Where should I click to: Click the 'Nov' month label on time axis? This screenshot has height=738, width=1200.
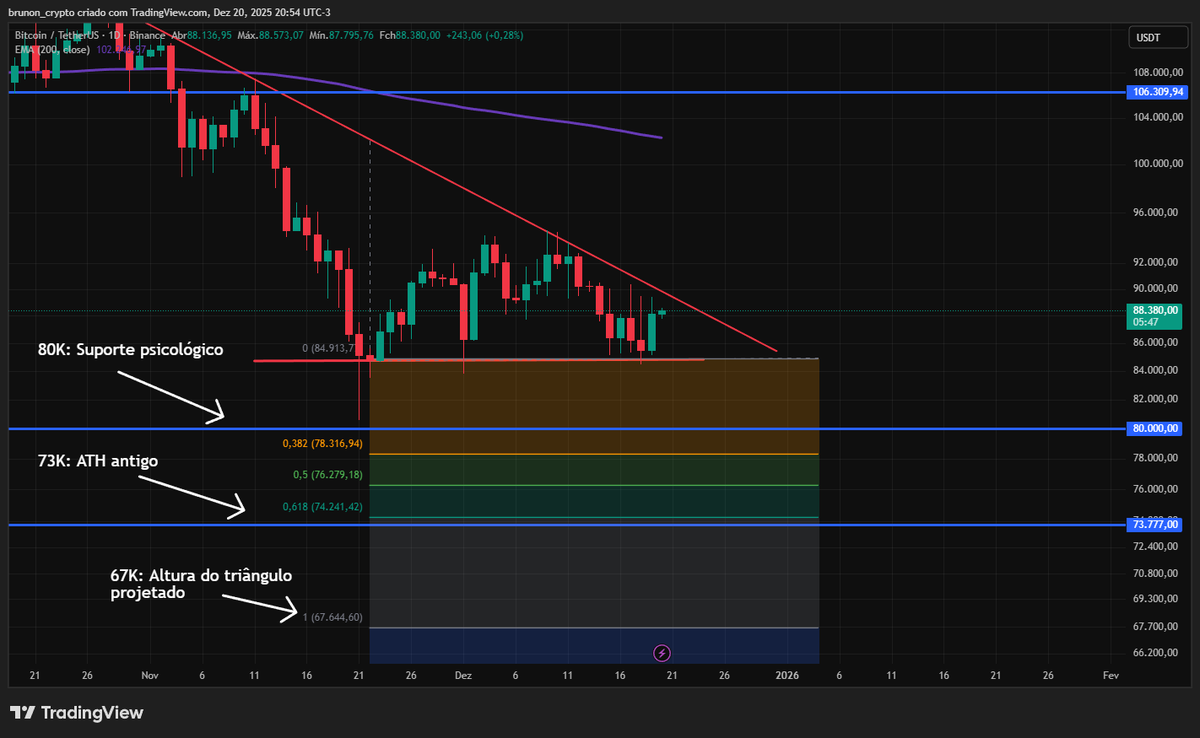(x=150, y=676)
